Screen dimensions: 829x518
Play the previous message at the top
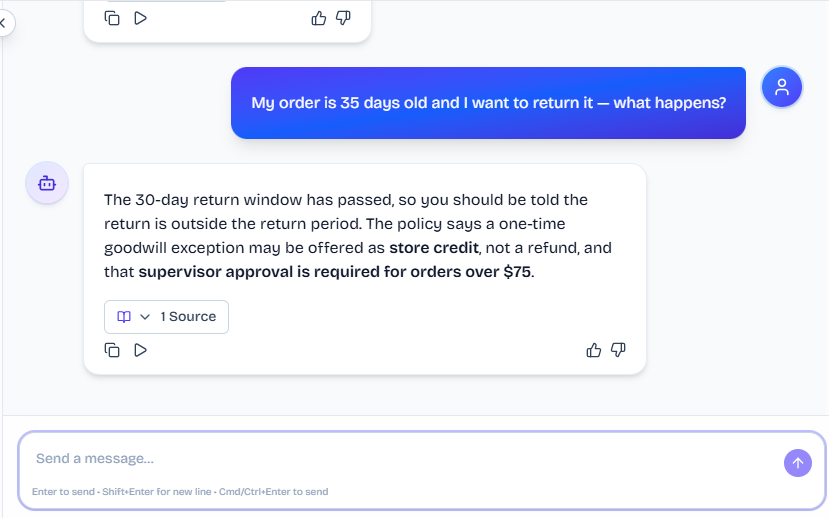[x=140, y=18]
